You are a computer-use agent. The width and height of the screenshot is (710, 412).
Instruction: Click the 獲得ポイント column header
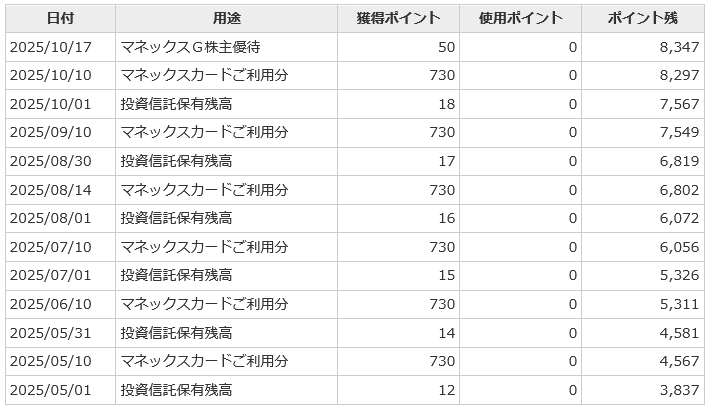tap(398, 18)
